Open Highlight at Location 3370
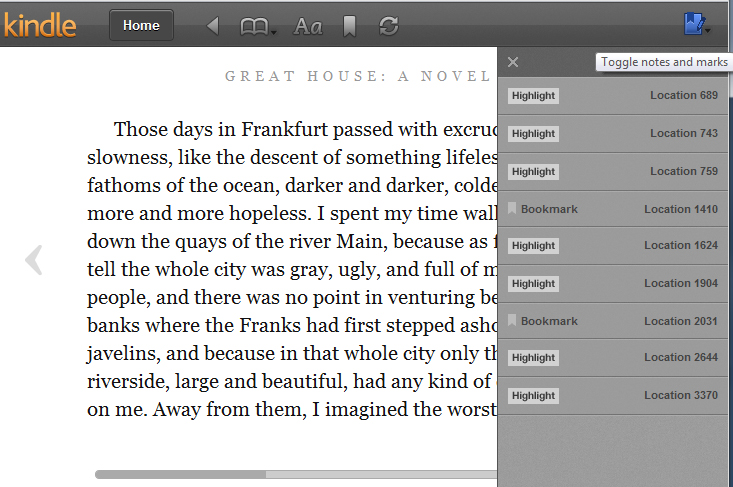Viewport: 733px width, 487px height. [613, 395]
